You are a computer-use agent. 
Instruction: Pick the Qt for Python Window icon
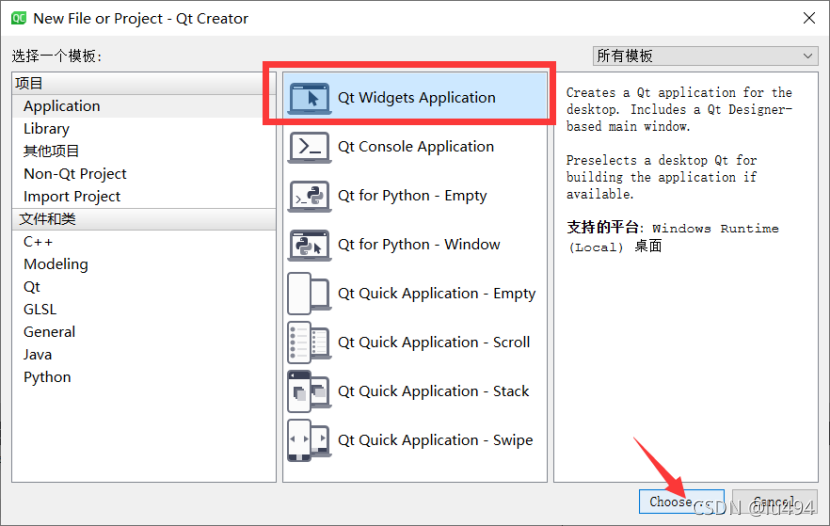[309, 244]
